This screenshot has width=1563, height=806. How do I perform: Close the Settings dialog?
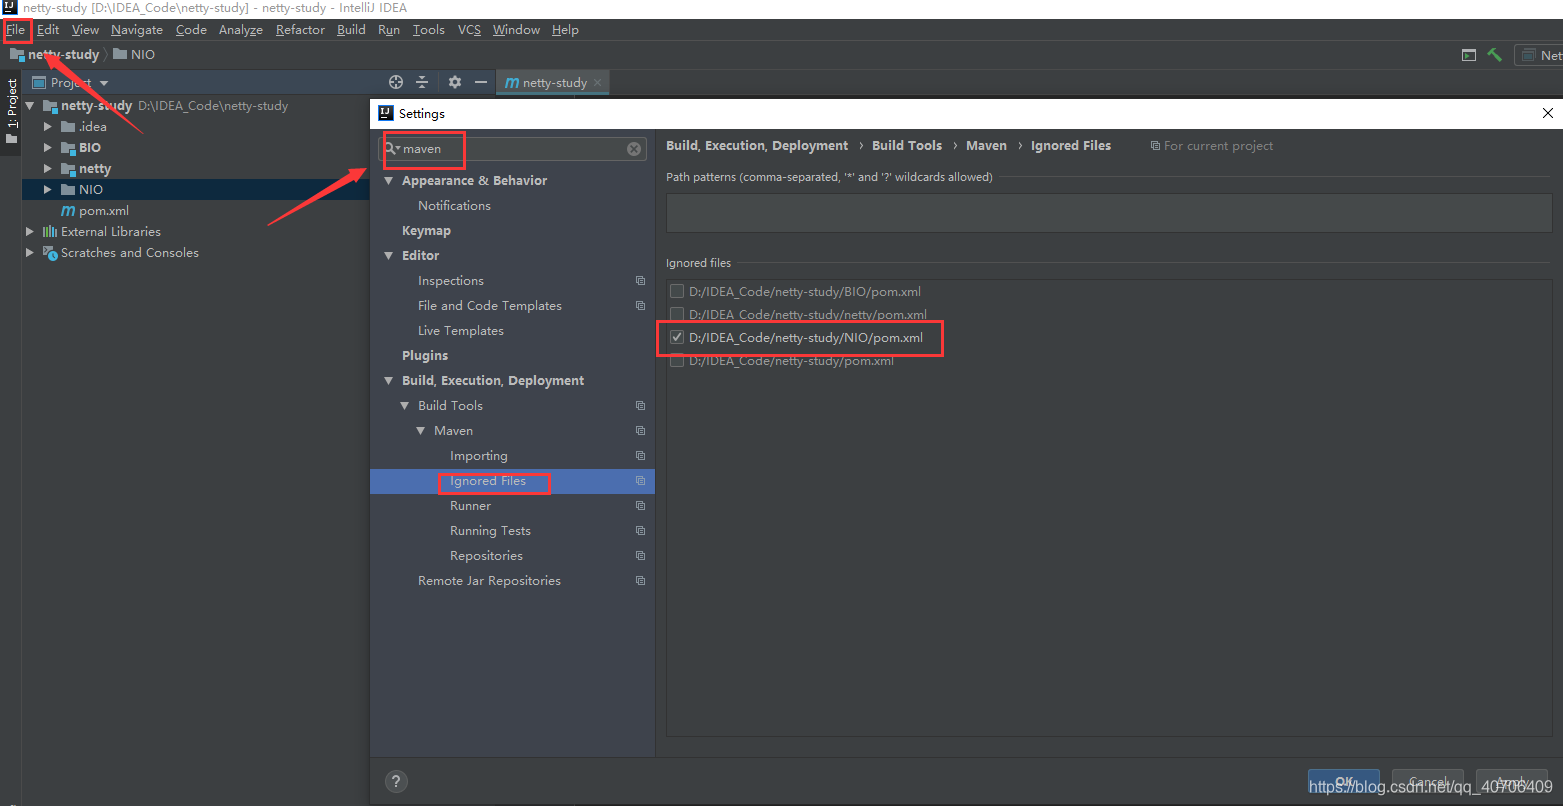pos(1549,114)
